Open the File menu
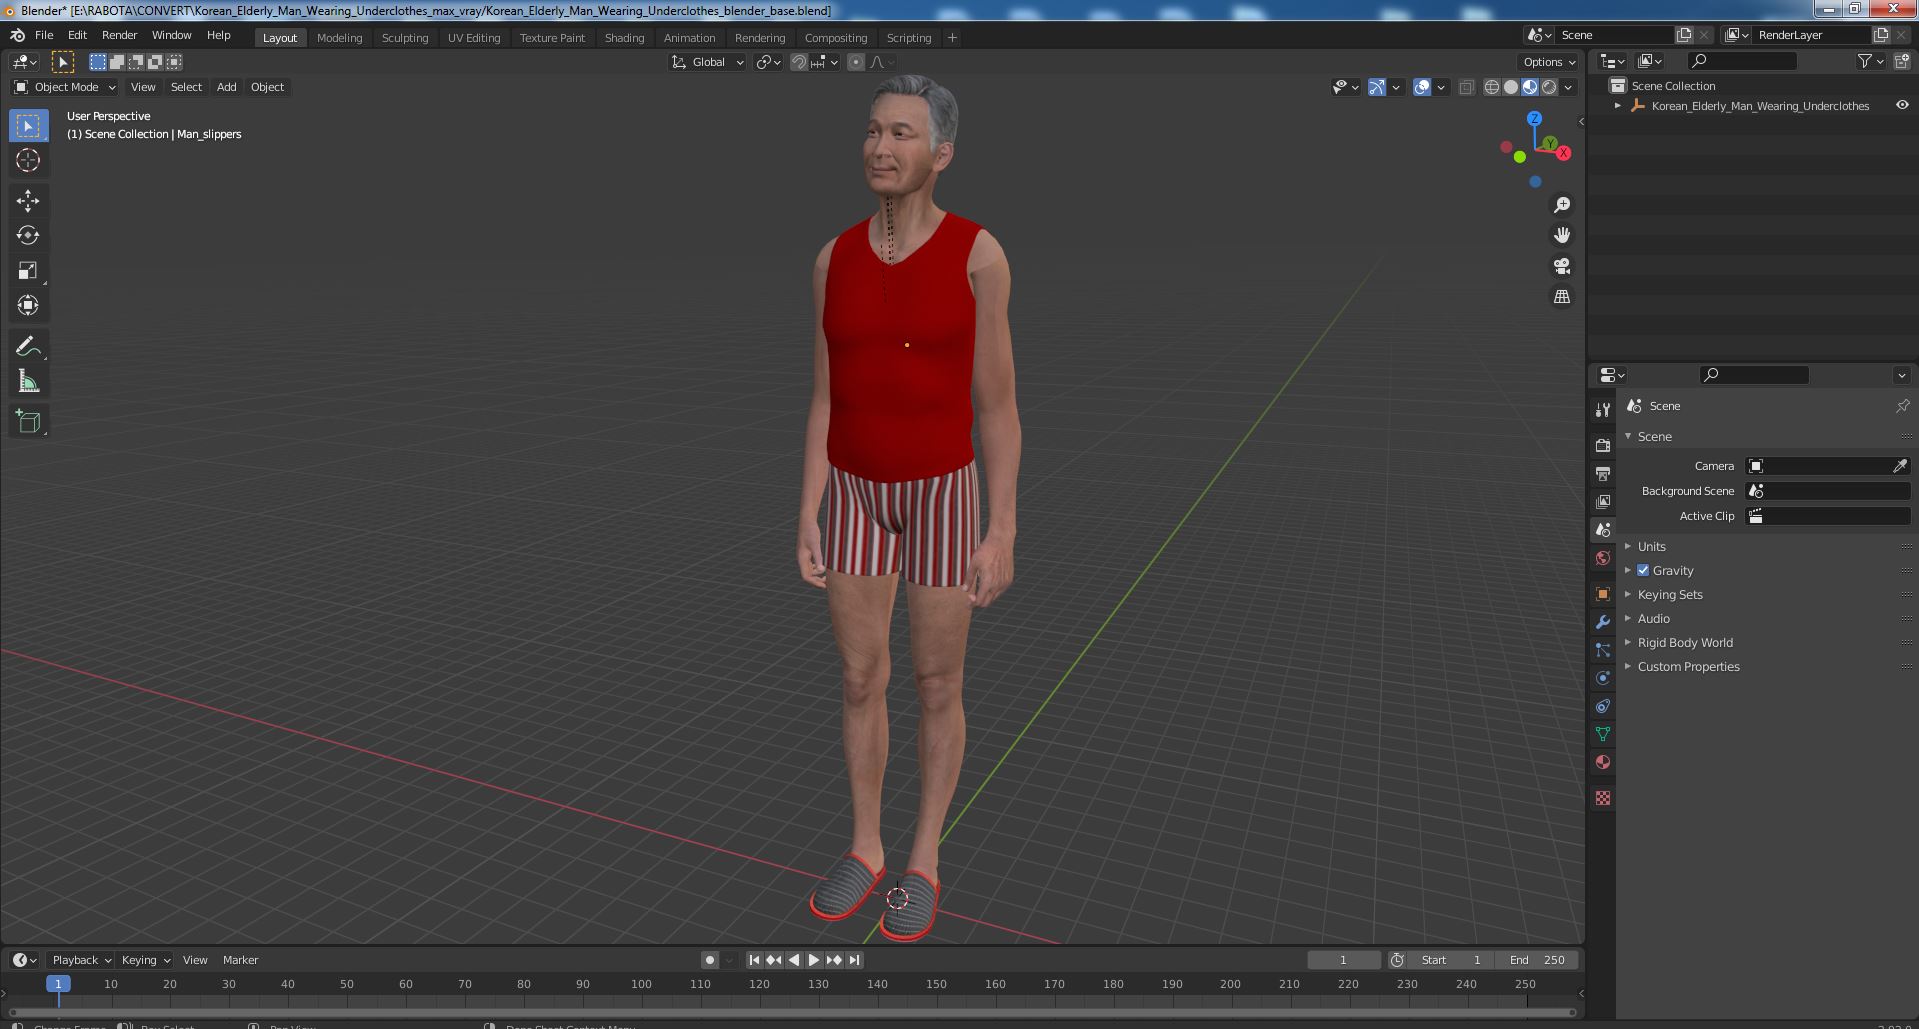This screenshot has width=1919, height=1029. [x=44, y=35]
